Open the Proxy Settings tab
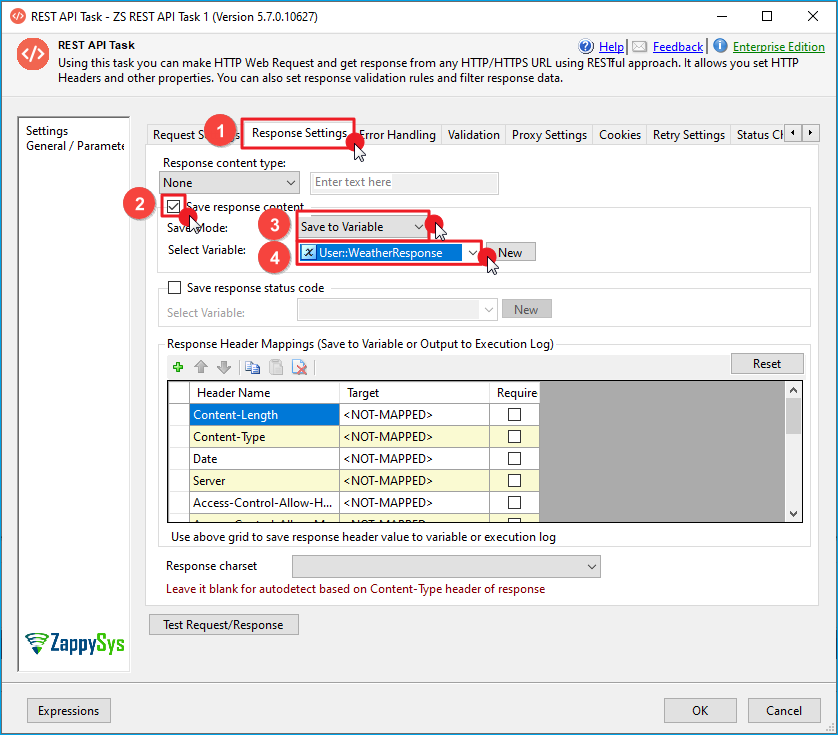 click(549, 135)
